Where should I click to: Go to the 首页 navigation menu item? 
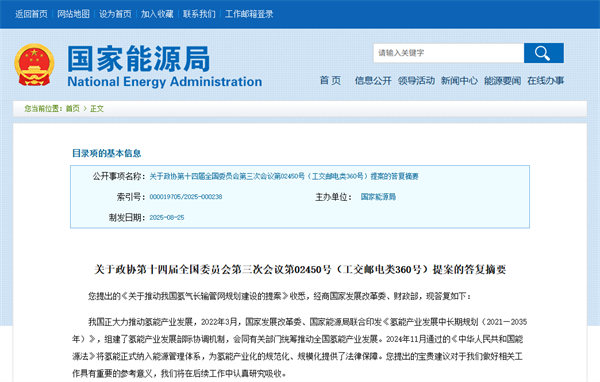tap(330, 80)
